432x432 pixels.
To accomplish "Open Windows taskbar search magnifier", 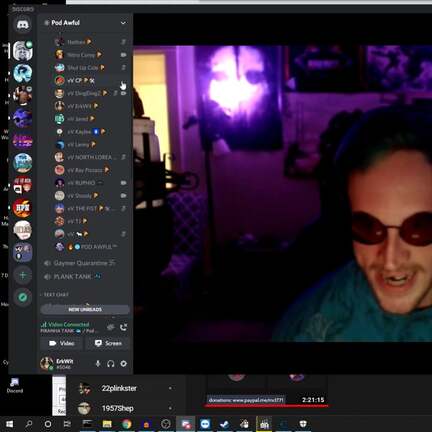I will click(x=29, y=424).
